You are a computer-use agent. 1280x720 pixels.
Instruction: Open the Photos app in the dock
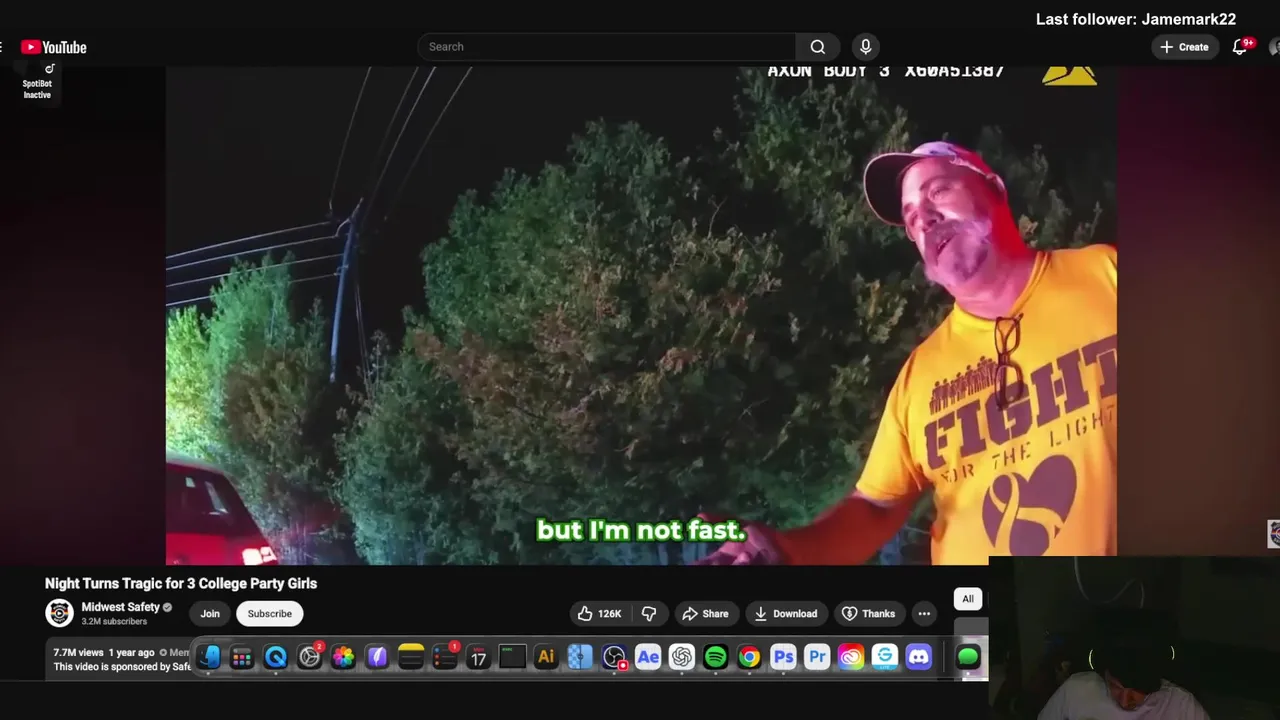pos(343,657)
